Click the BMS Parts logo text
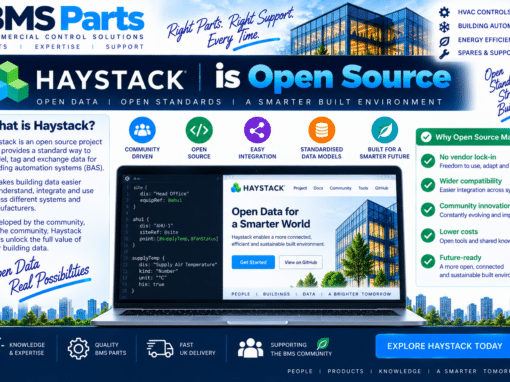The image size is (510, 382). click(72, 18)
